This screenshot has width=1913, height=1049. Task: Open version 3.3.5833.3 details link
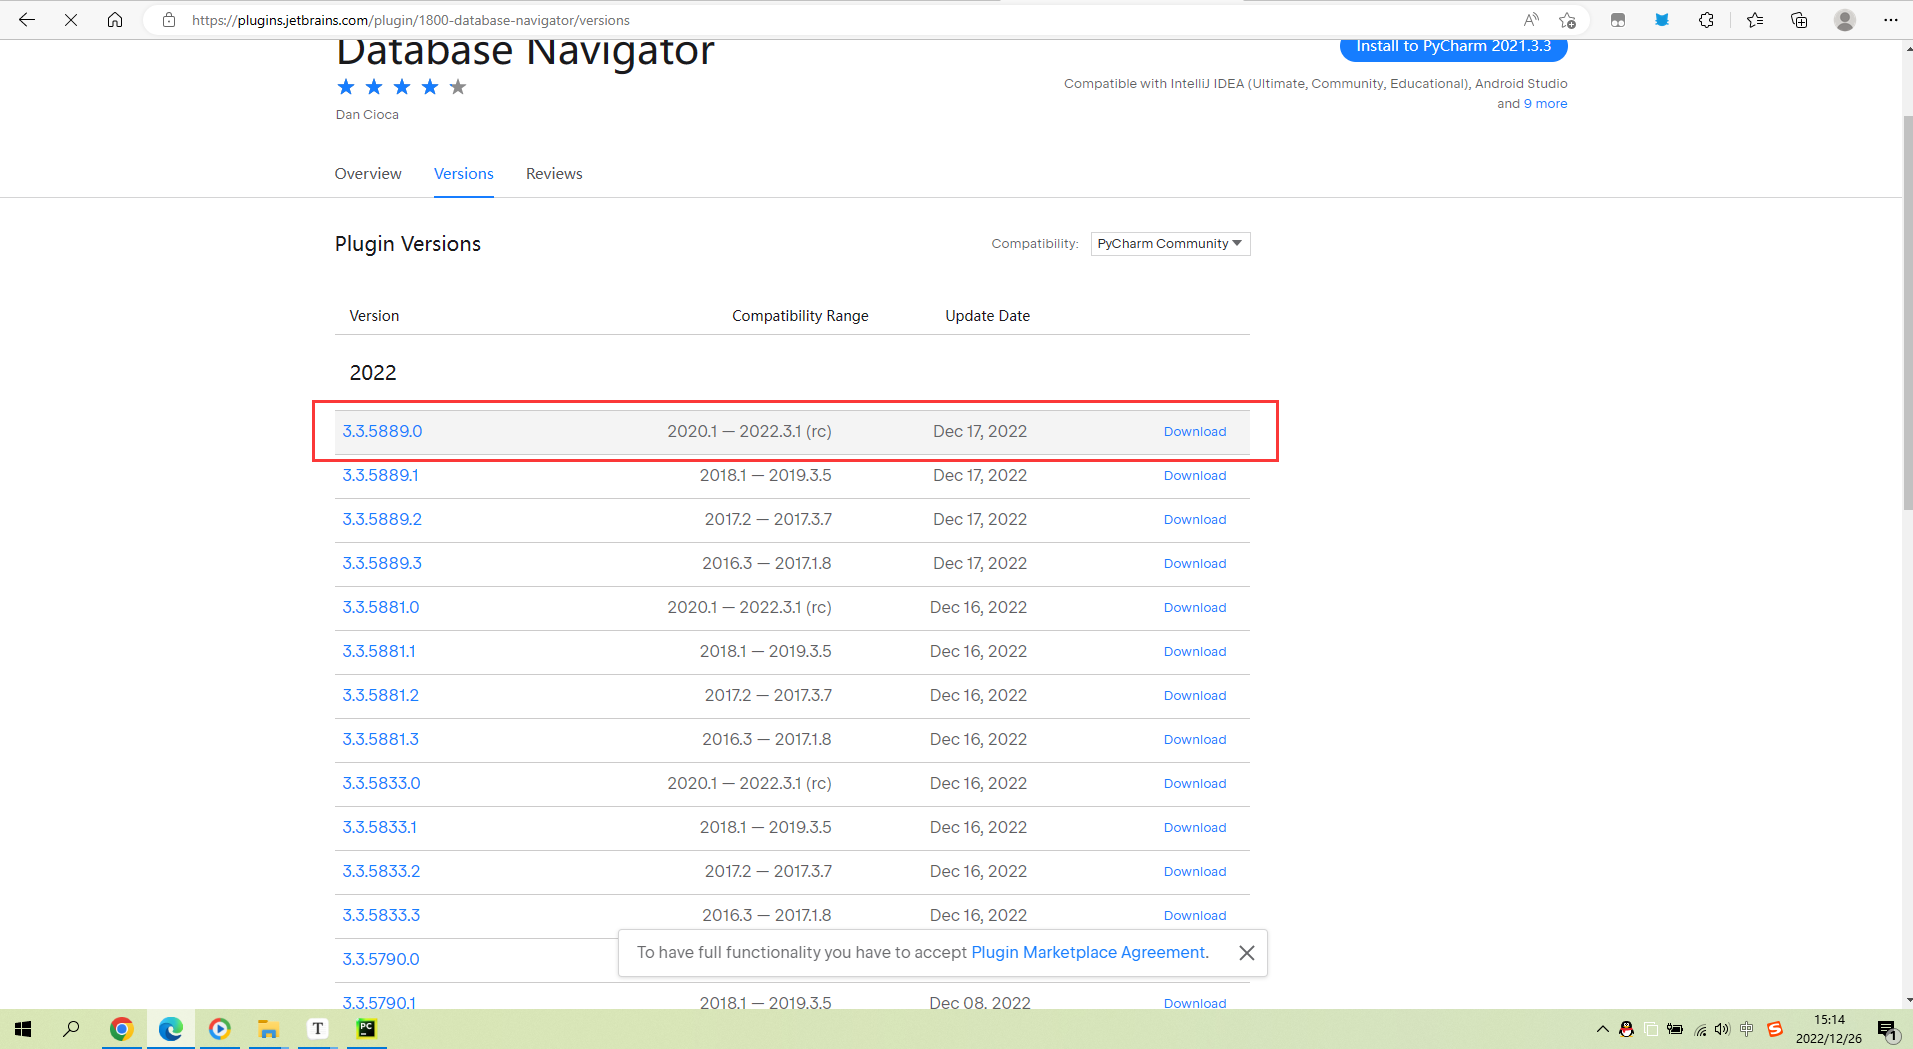pos(381,915)
